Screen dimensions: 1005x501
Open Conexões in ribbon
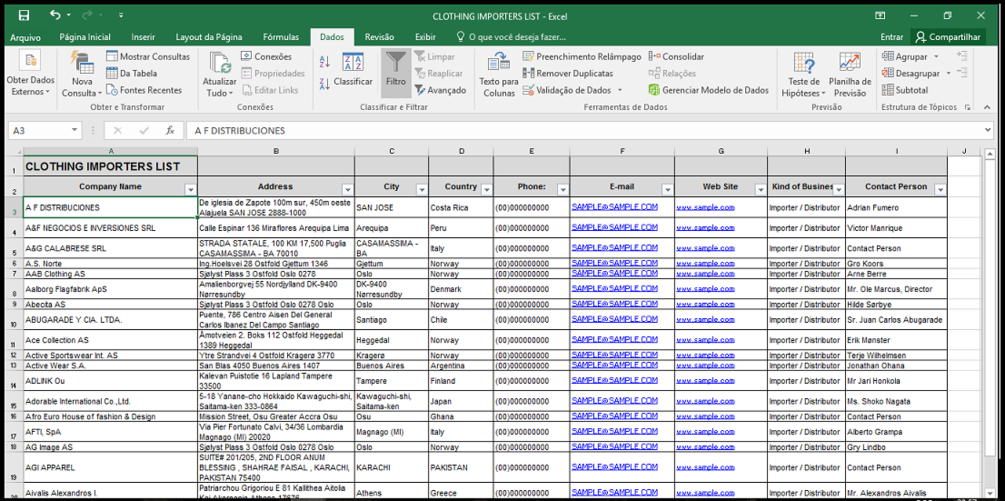coord(266,56)
